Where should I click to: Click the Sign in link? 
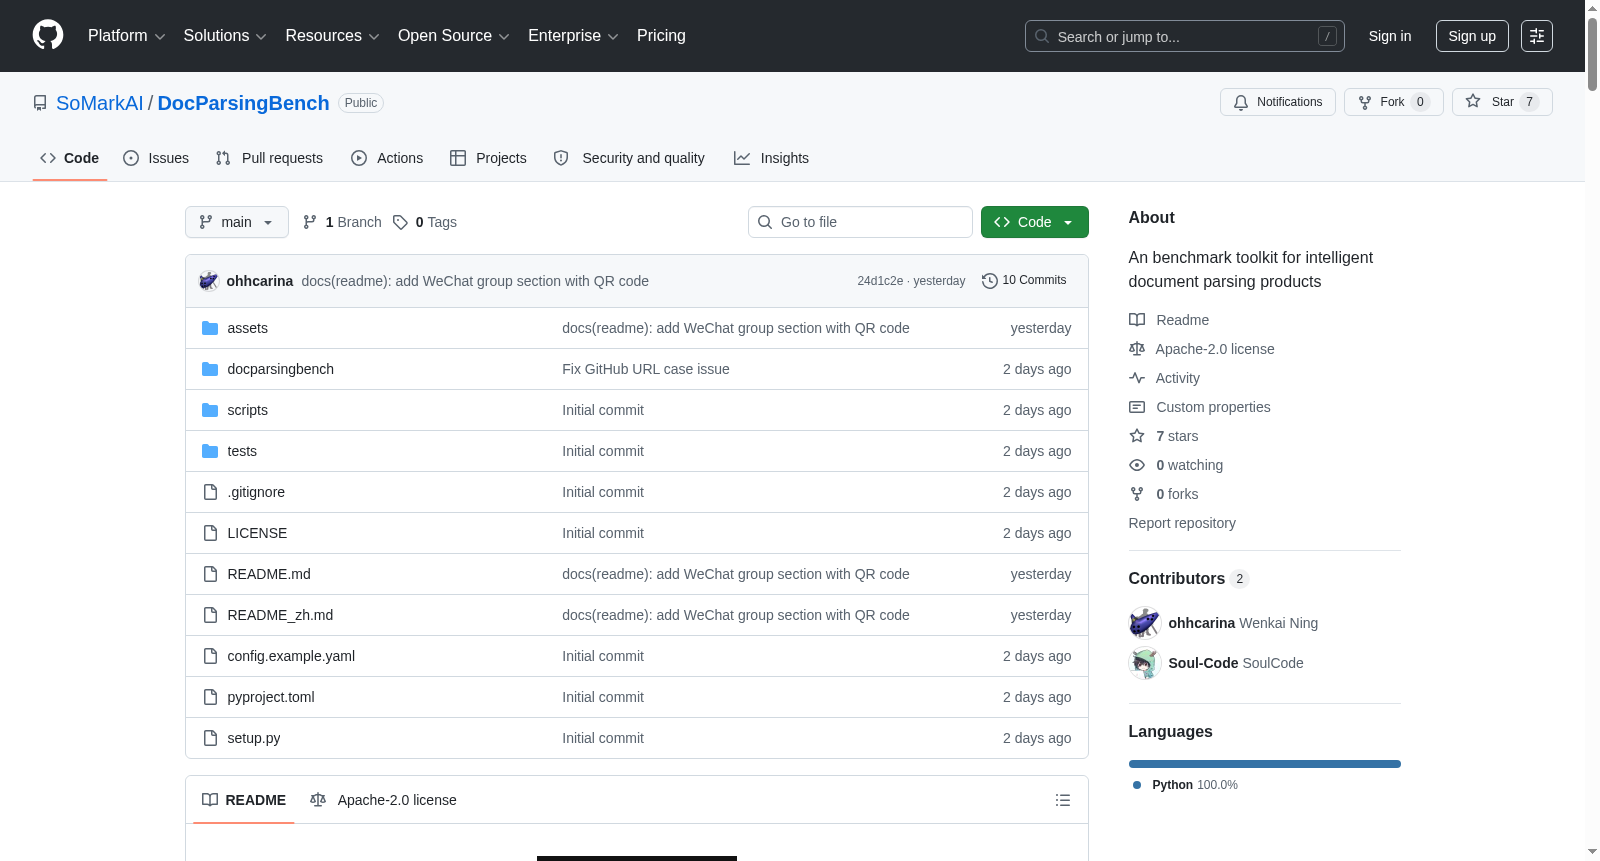[1390, 36]
